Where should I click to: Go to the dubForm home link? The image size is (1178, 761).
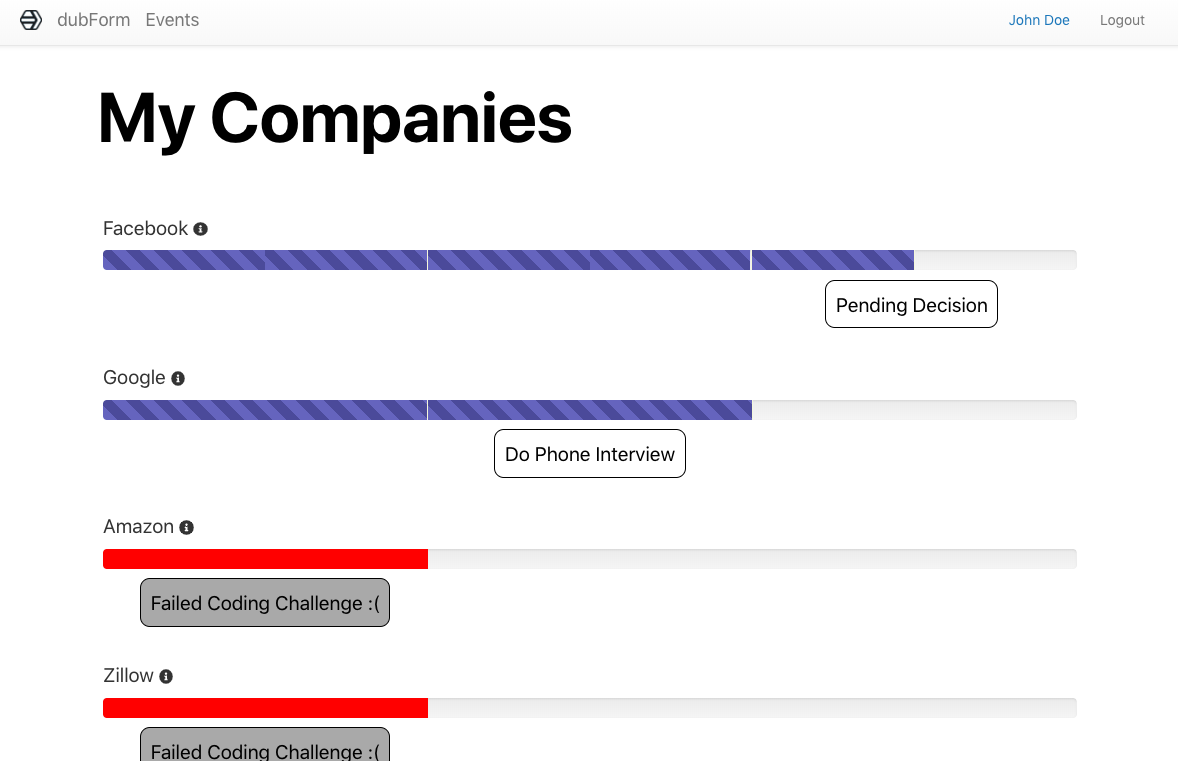93,20
